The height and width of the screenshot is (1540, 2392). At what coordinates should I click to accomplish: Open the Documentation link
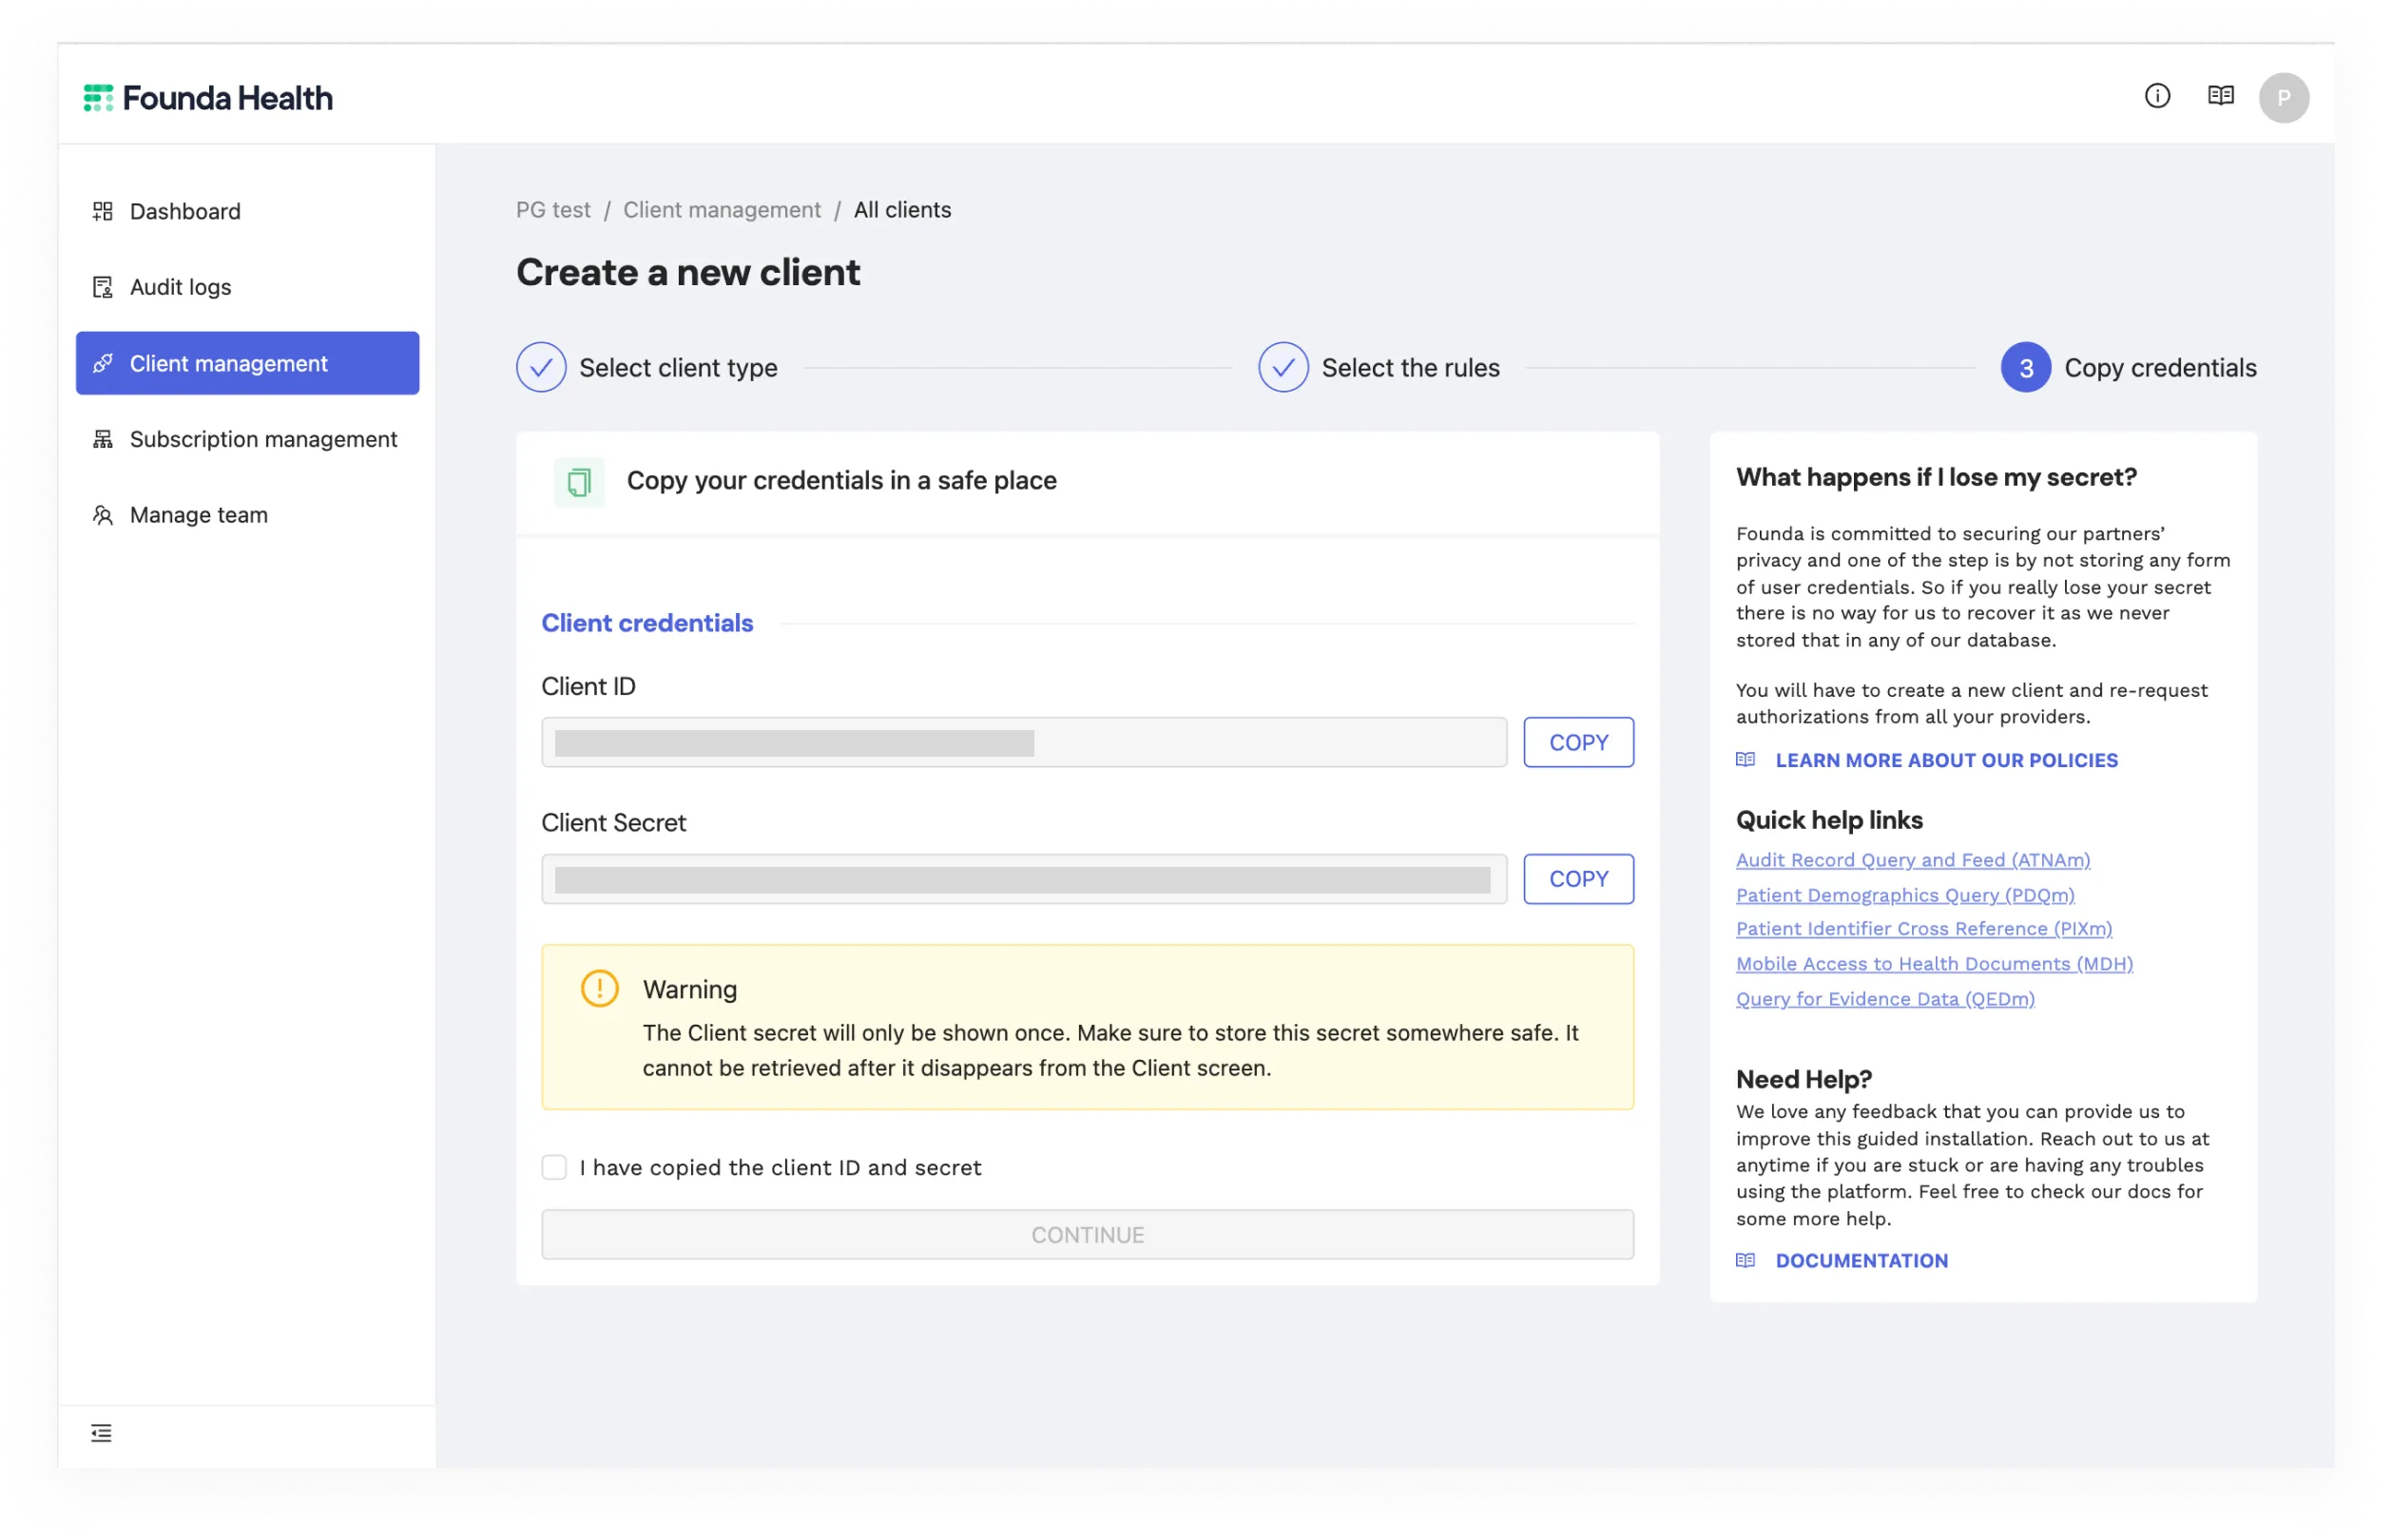[1861, 1260]
